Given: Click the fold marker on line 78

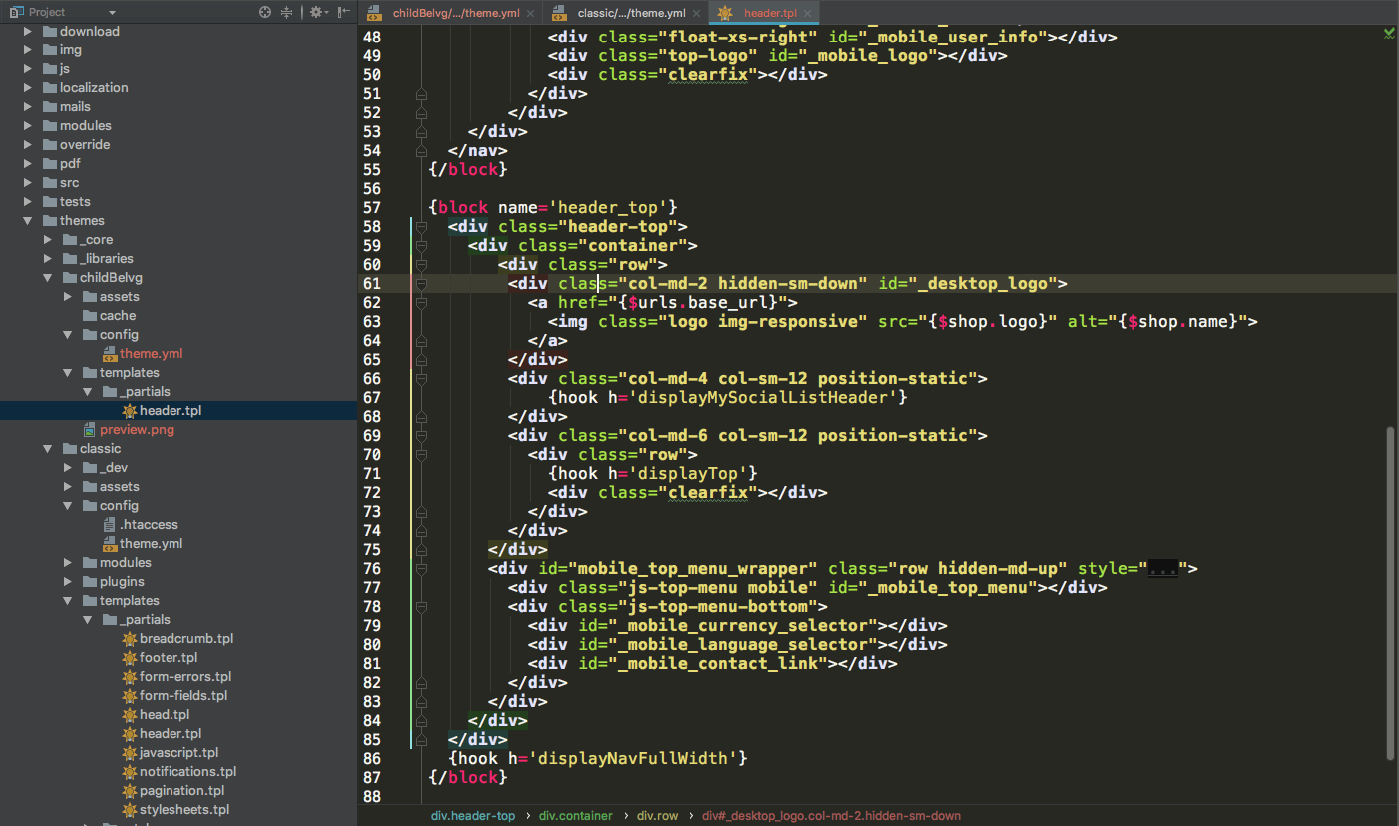Looking at the screenshot, I should tap(421, 607).
